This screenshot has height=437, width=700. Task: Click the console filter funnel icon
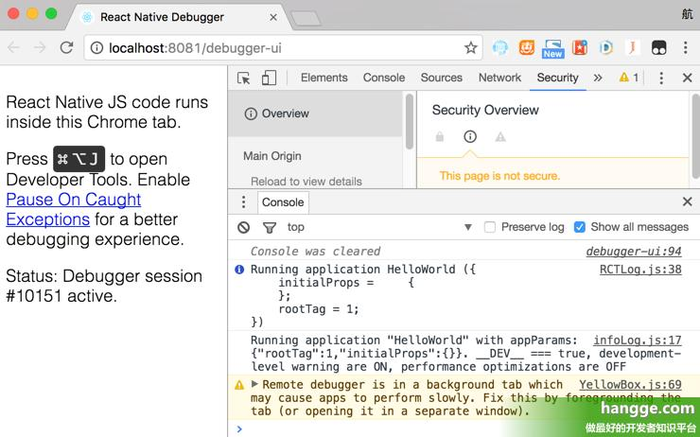click(269, 228)
